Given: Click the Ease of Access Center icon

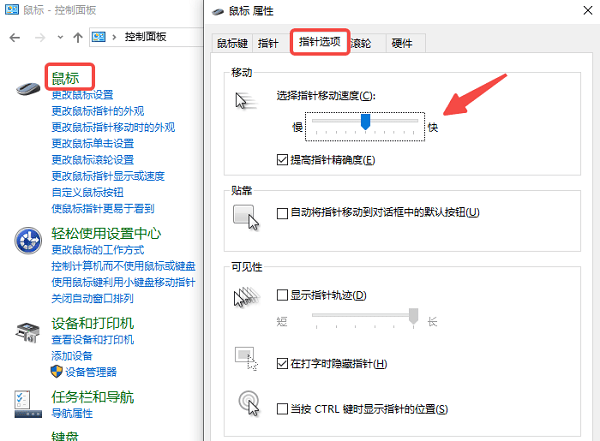Looking at the screenshot, I should click(28, 241).
